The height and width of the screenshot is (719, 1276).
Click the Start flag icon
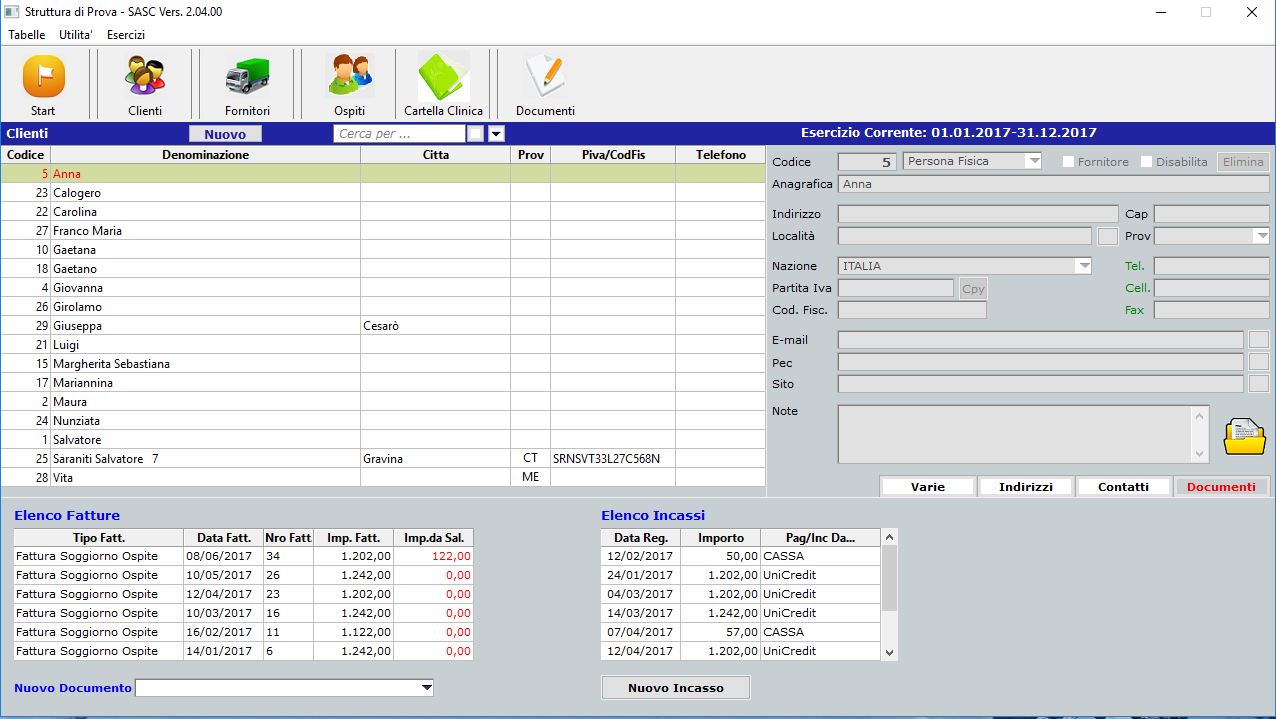coord(43,77)
